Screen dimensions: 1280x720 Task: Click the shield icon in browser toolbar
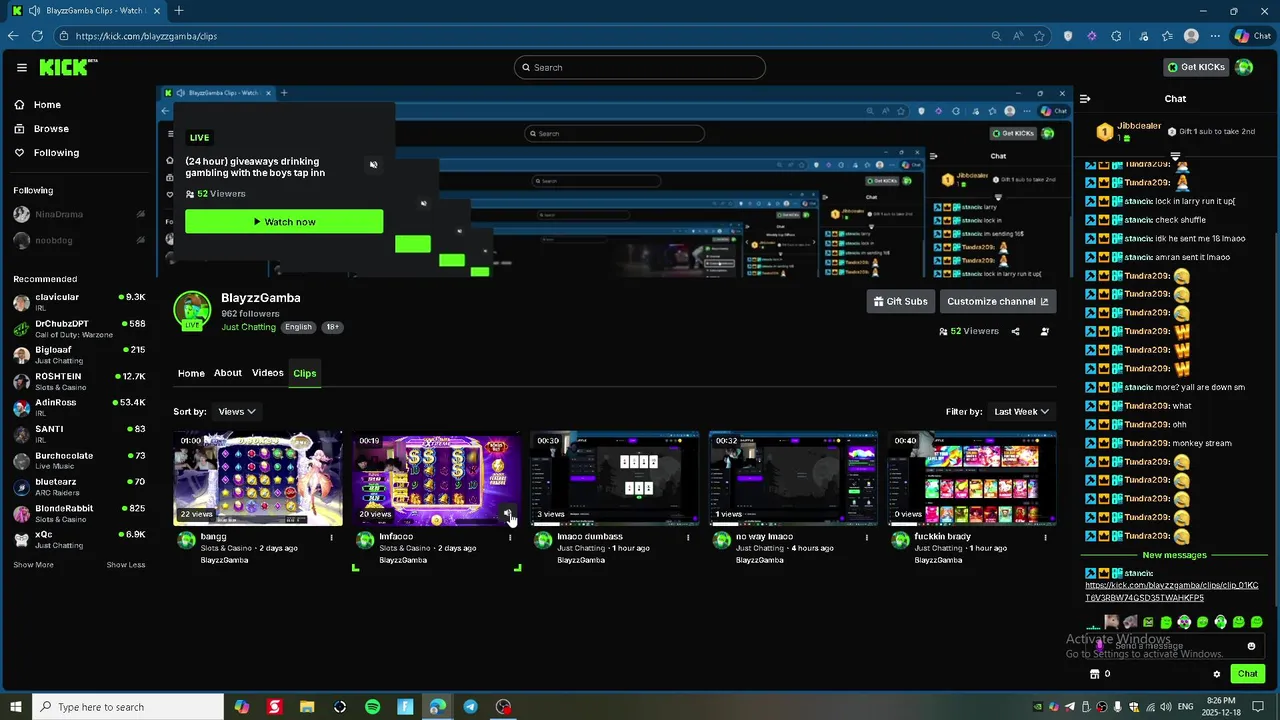click(1068, 36)
